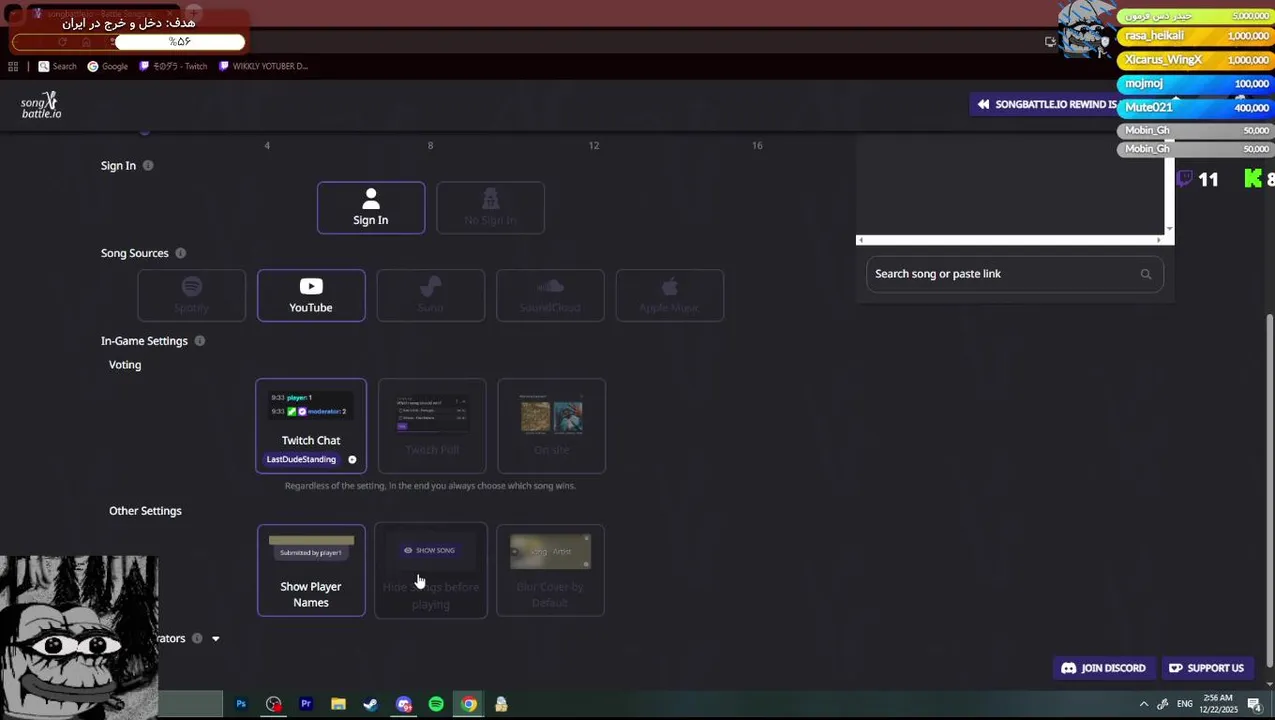Click the ENG language indicator
Image resolution: width=1275 pixels, height=720 pixels.
click(1185, 704)
